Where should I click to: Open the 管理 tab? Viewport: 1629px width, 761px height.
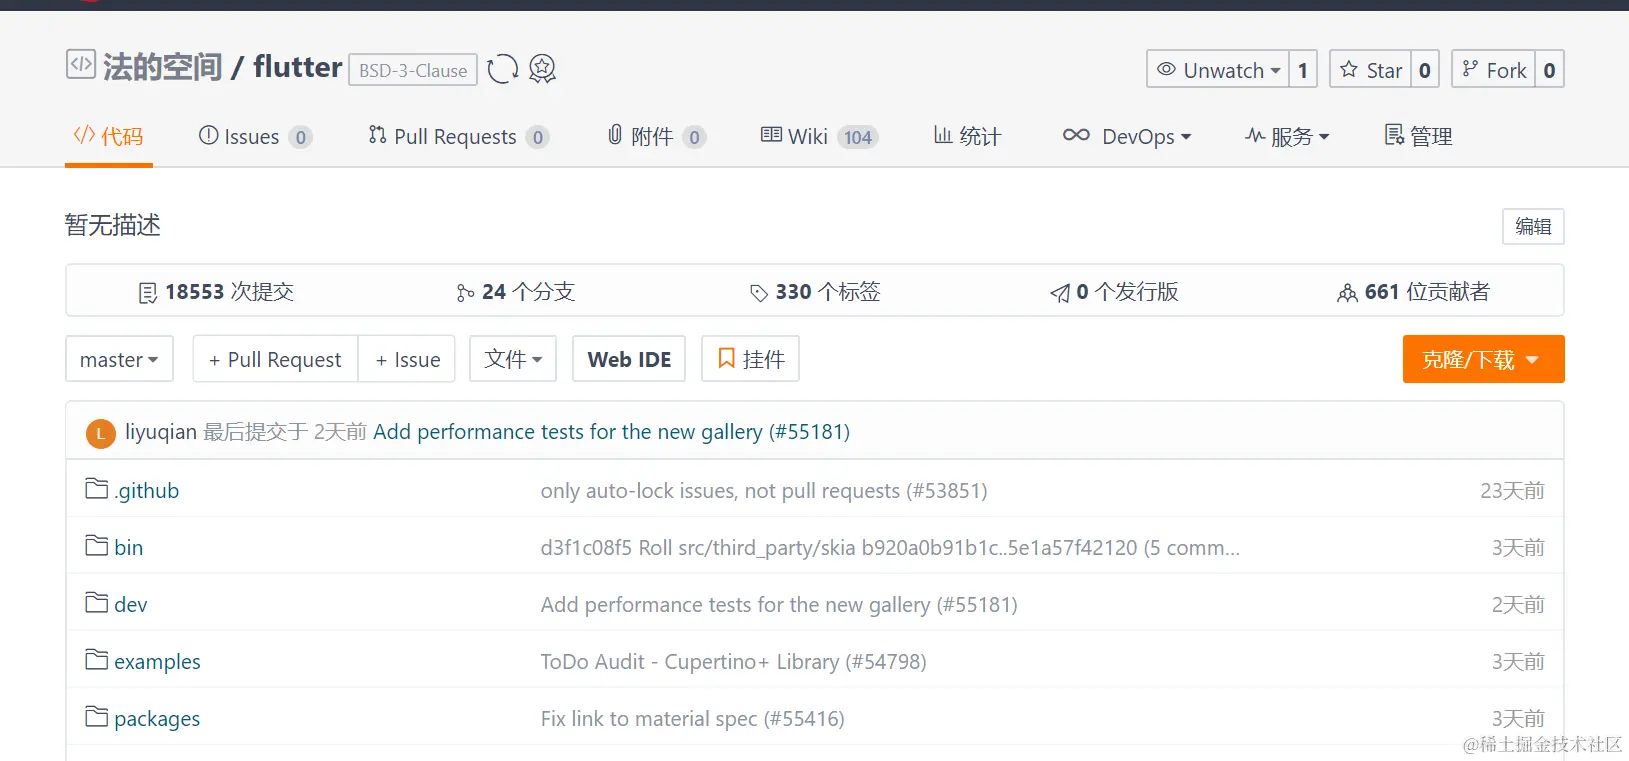click(x=1418, y=137)
